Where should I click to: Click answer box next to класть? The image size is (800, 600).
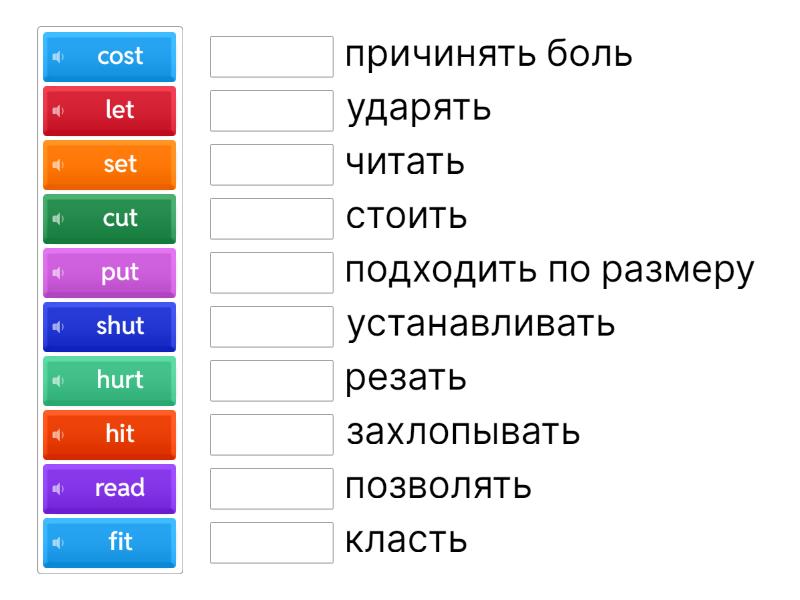tap(272, 543)
